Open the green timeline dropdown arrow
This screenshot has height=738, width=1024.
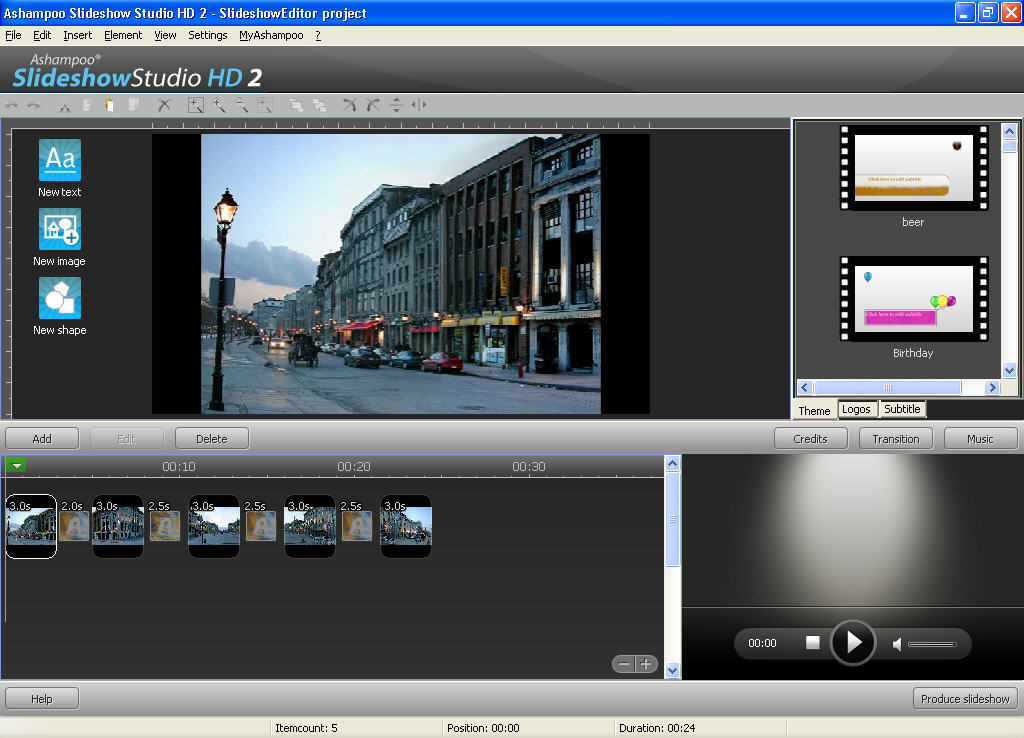coord(16,464)
